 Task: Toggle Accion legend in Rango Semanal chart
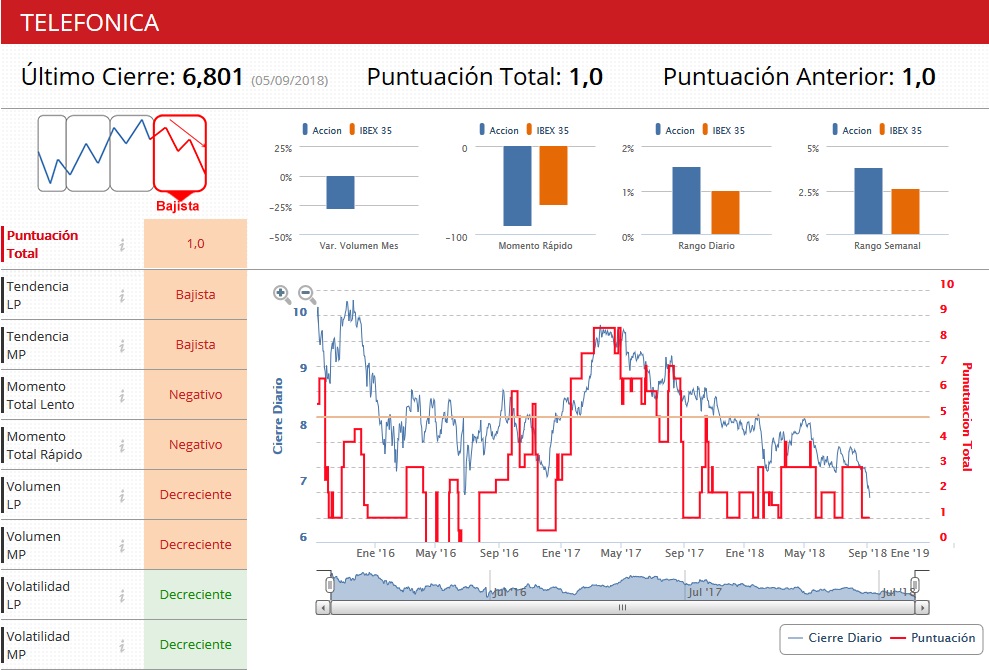click(x=852, y=130)
